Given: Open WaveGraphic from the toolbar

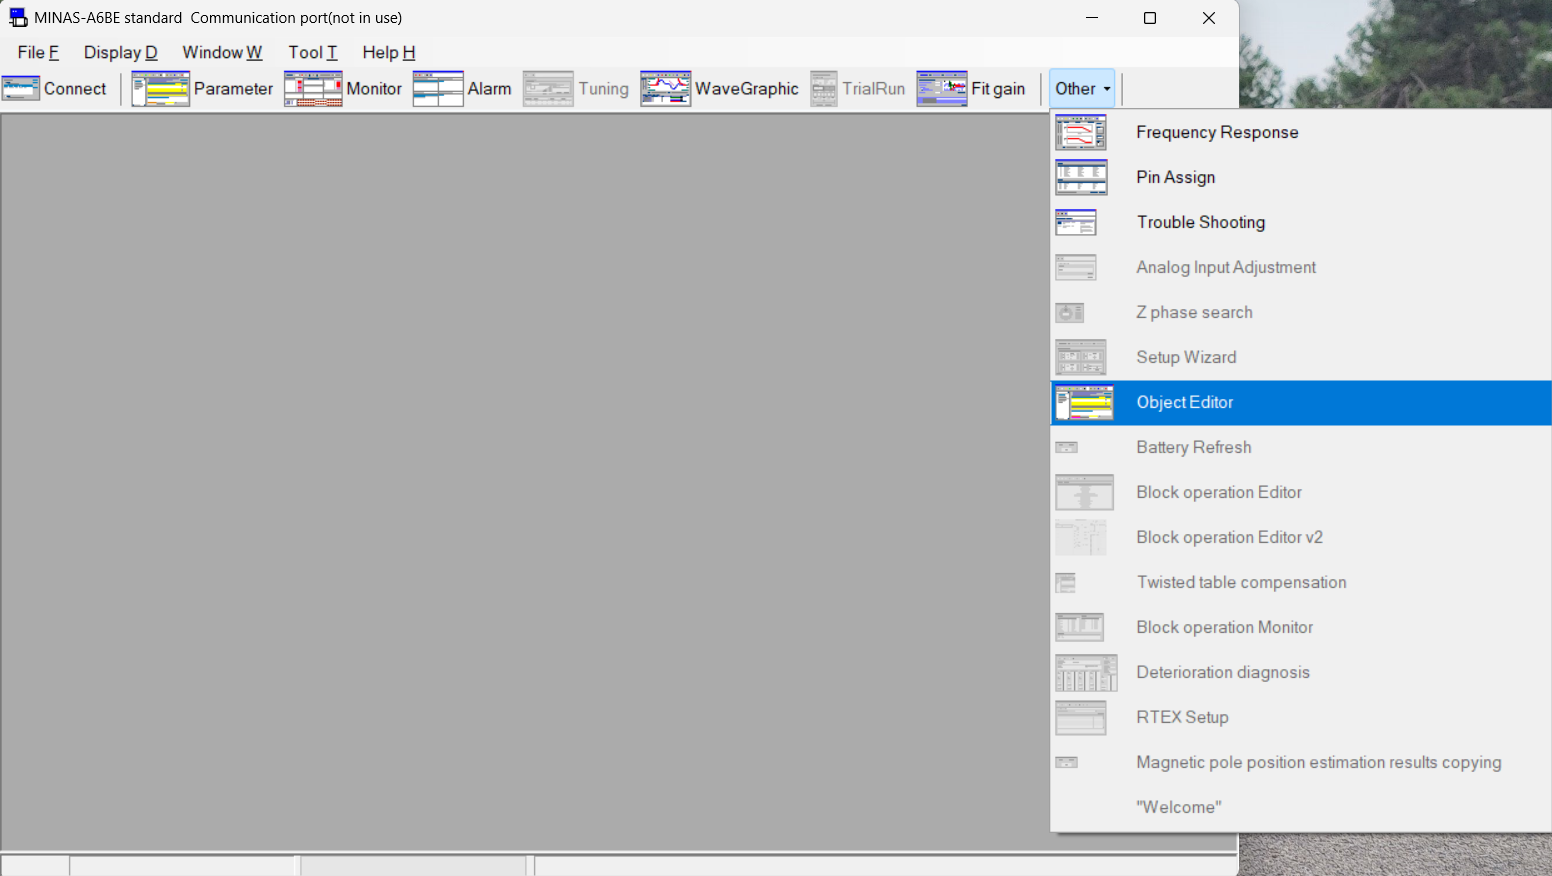Looking at the screenshot, I should [x=666, y=89].
